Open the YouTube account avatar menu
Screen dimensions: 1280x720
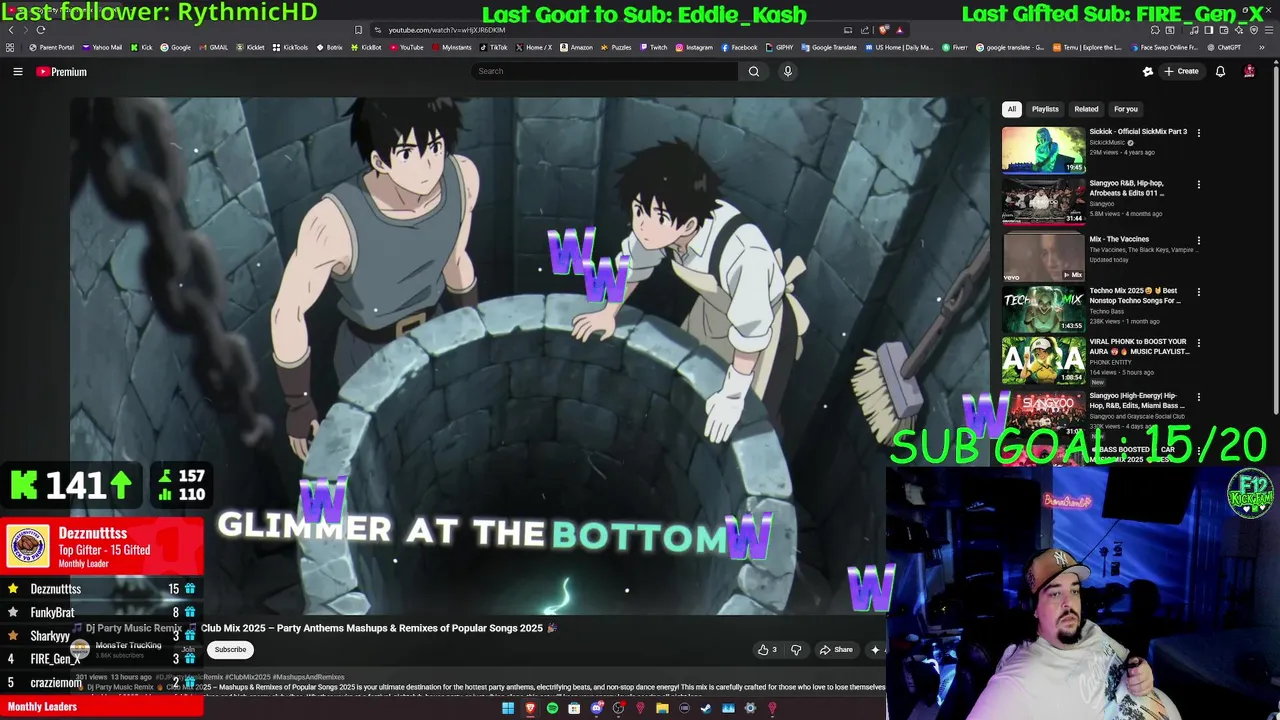pyautogui.click(x=1249, y=71)
